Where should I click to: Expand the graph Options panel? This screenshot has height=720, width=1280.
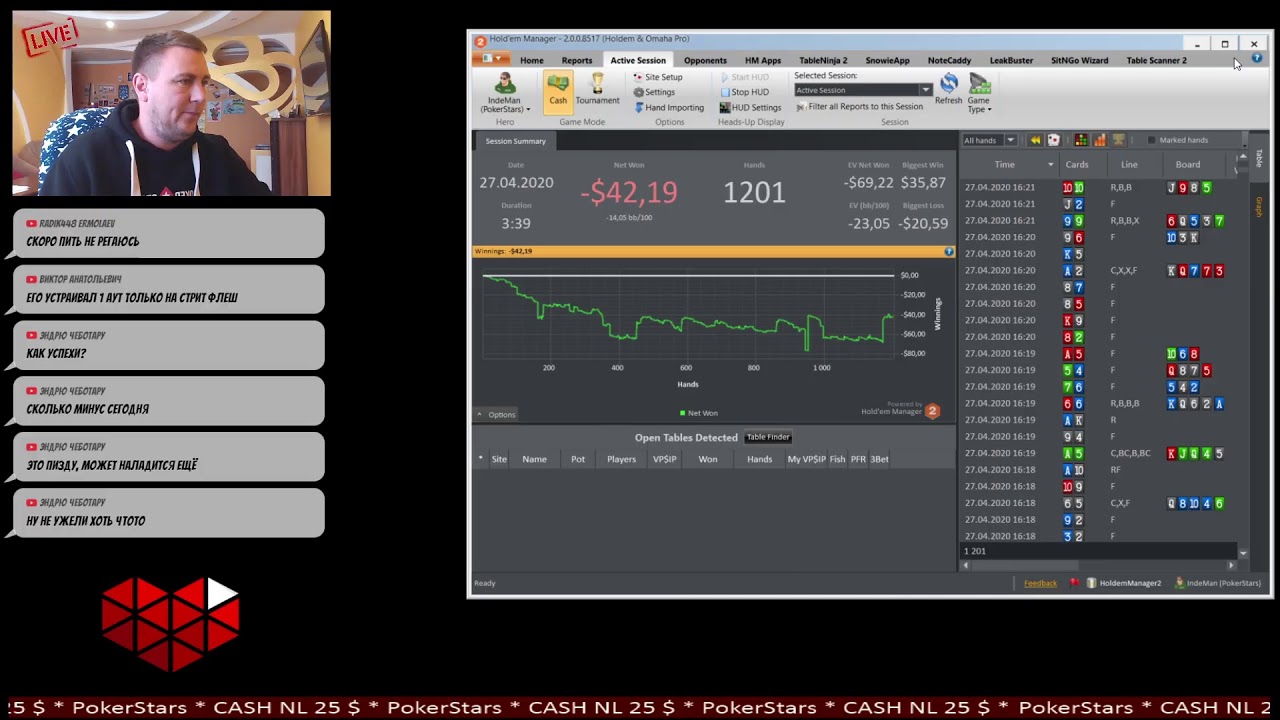(496, 414)
